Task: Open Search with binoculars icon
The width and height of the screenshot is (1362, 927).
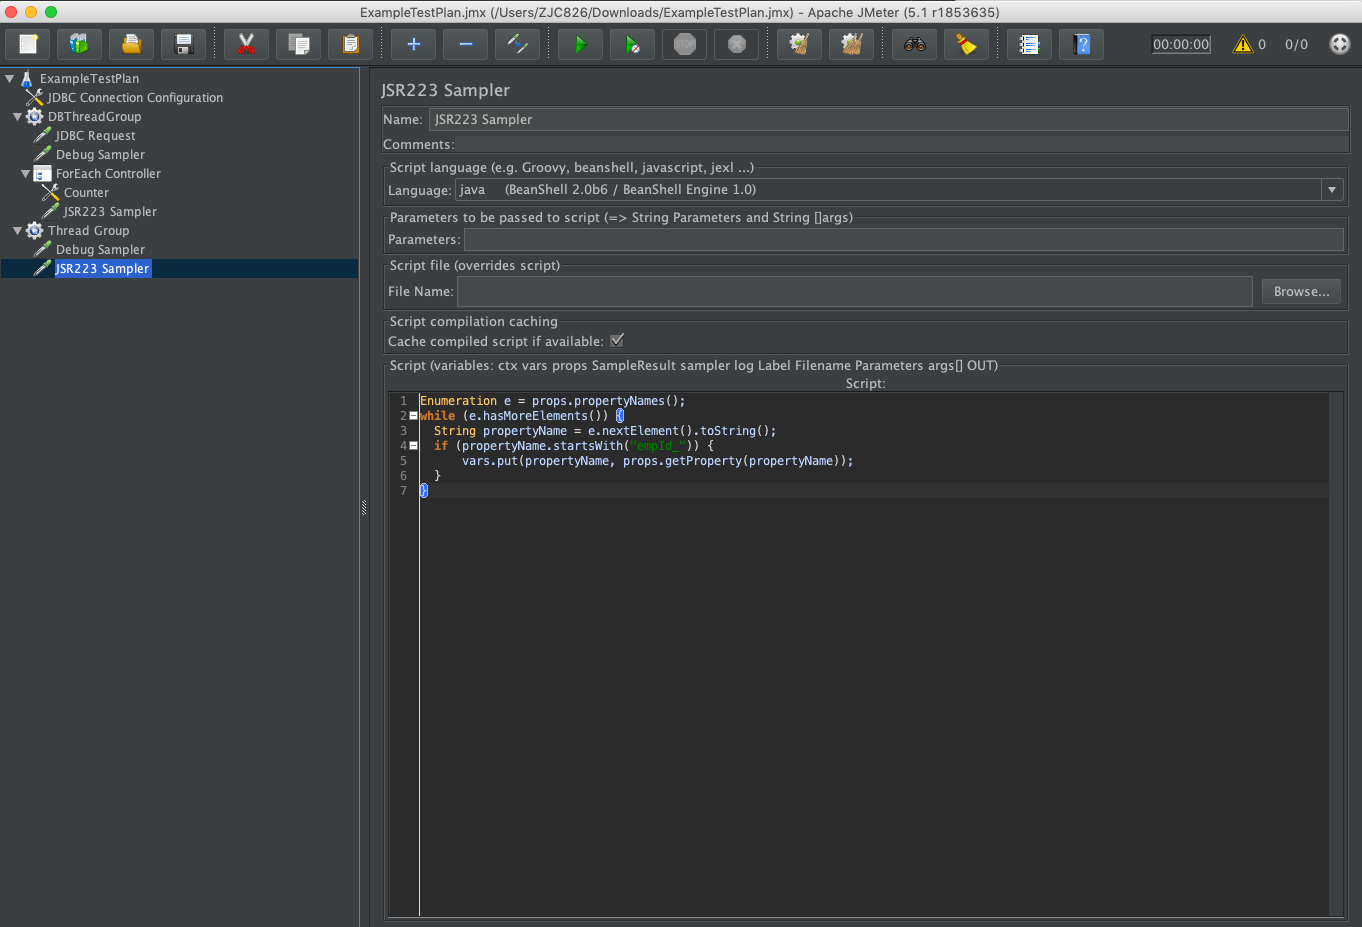Action: (914, 44)
